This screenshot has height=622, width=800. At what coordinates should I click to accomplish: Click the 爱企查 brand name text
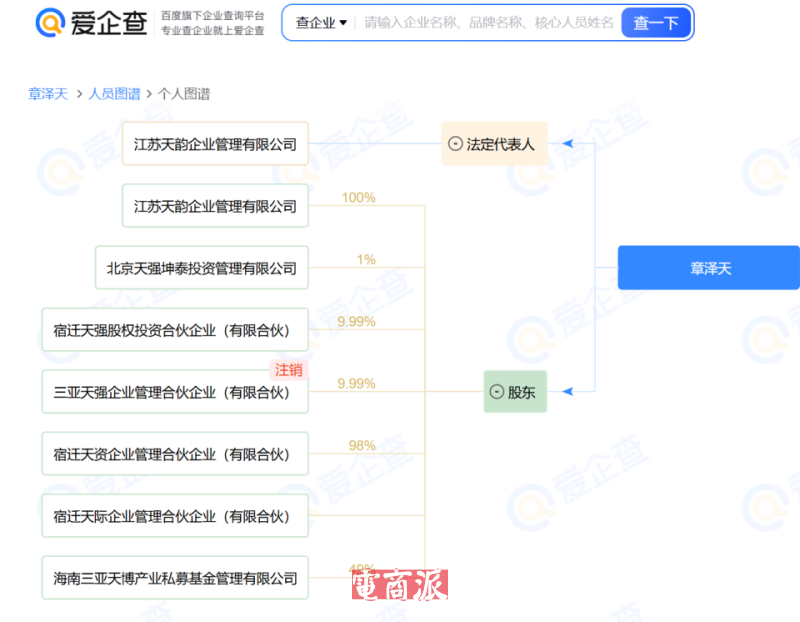109,23
